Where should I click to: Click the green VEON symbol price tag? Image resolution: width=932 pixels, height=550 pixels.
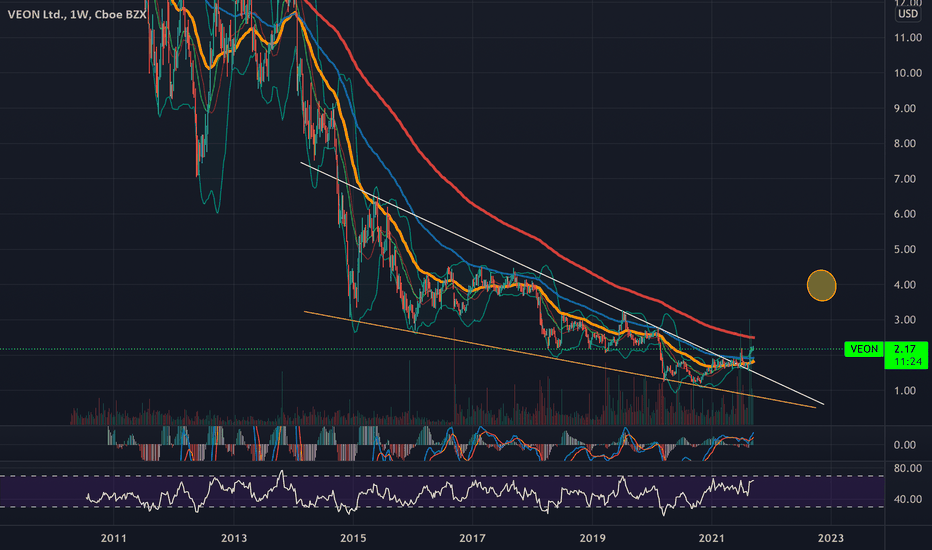coord(864,349)
